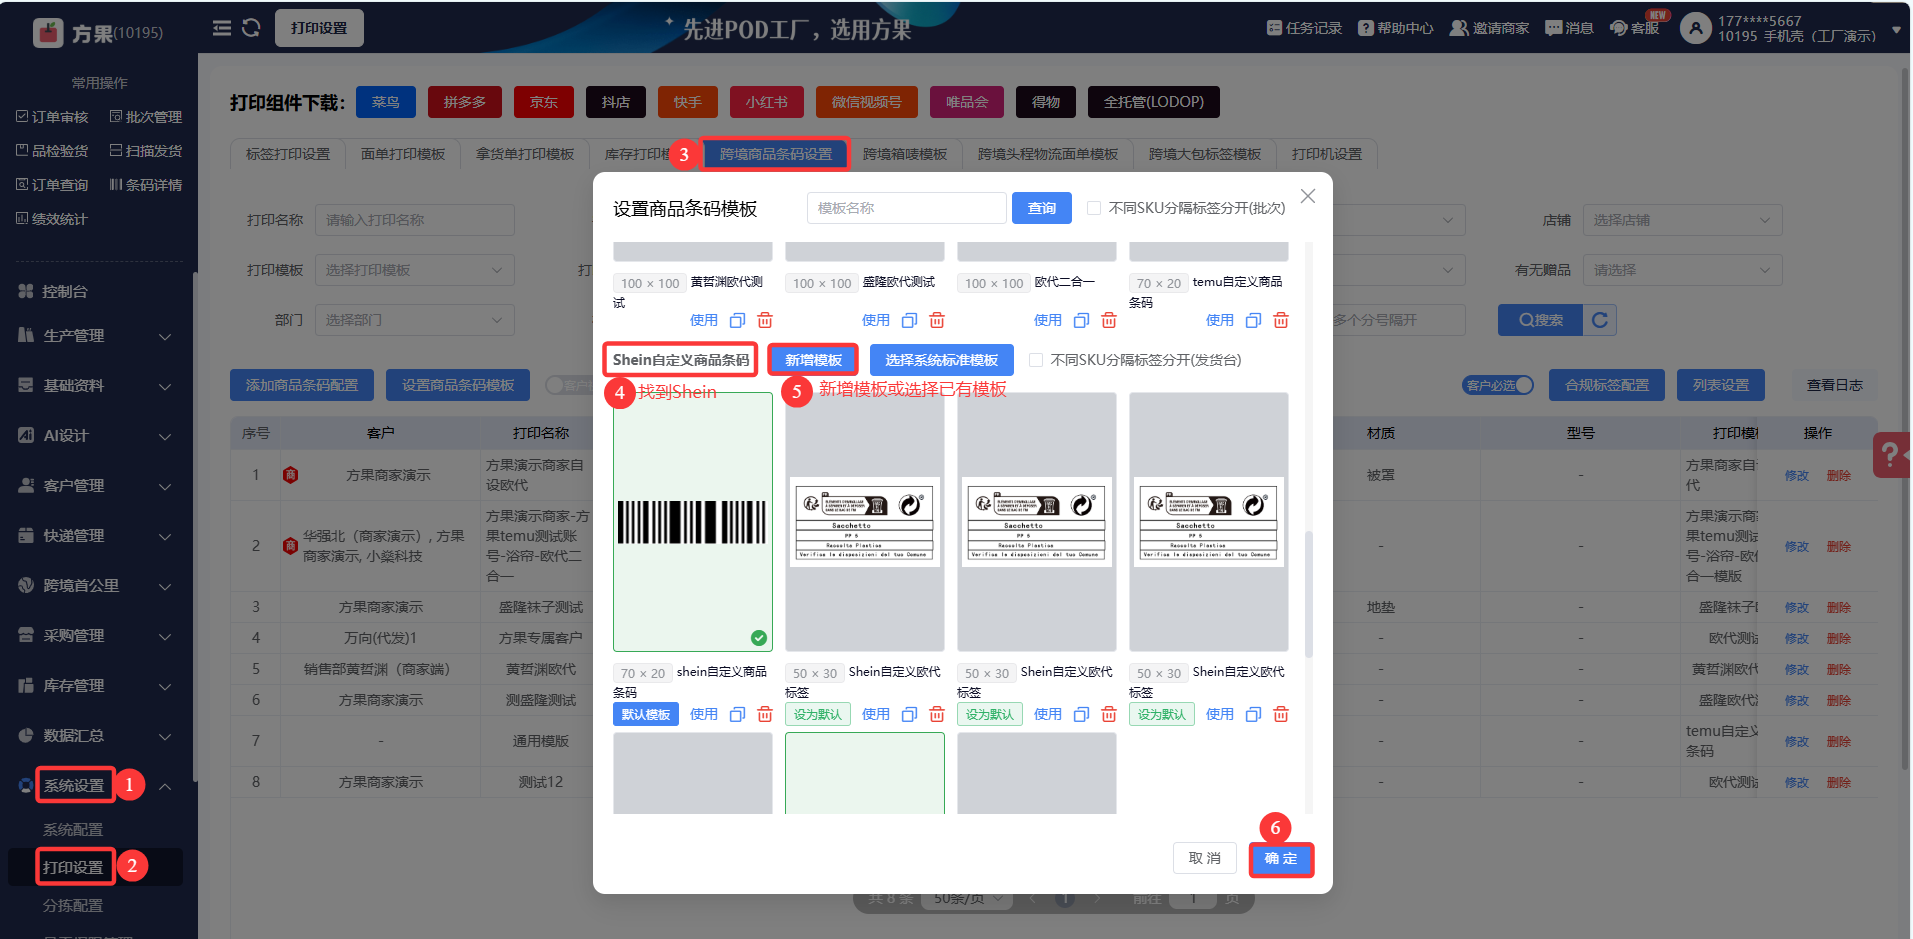Click 默认模板 badge on shein自定义商品条码
Screen dimensions: 1913x939
(646, 714)
